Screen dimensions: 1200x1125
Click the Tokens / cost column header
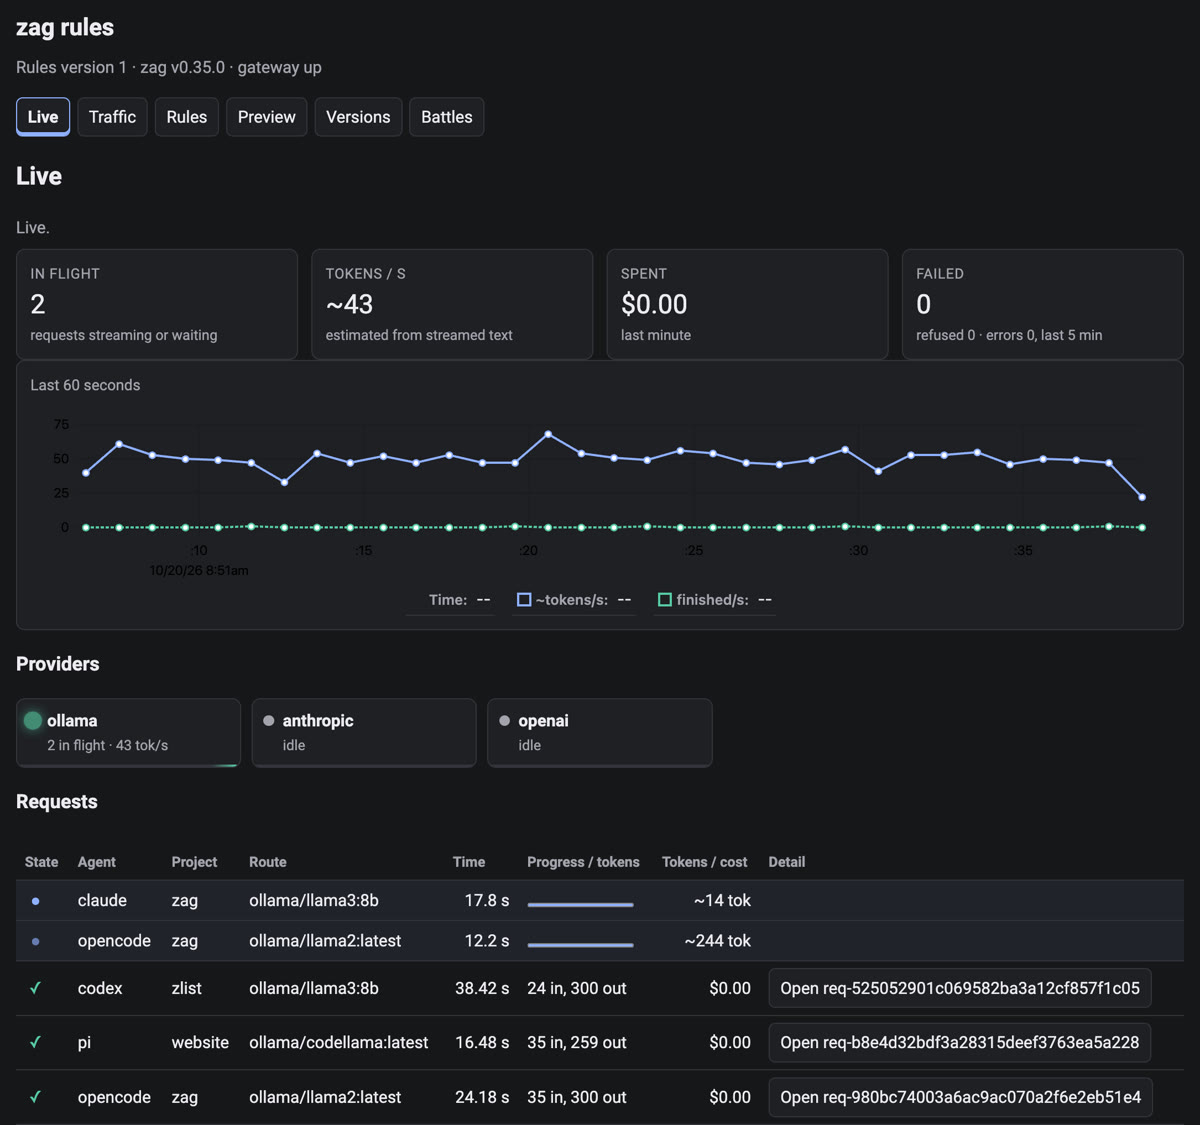(x=705, y=862)
